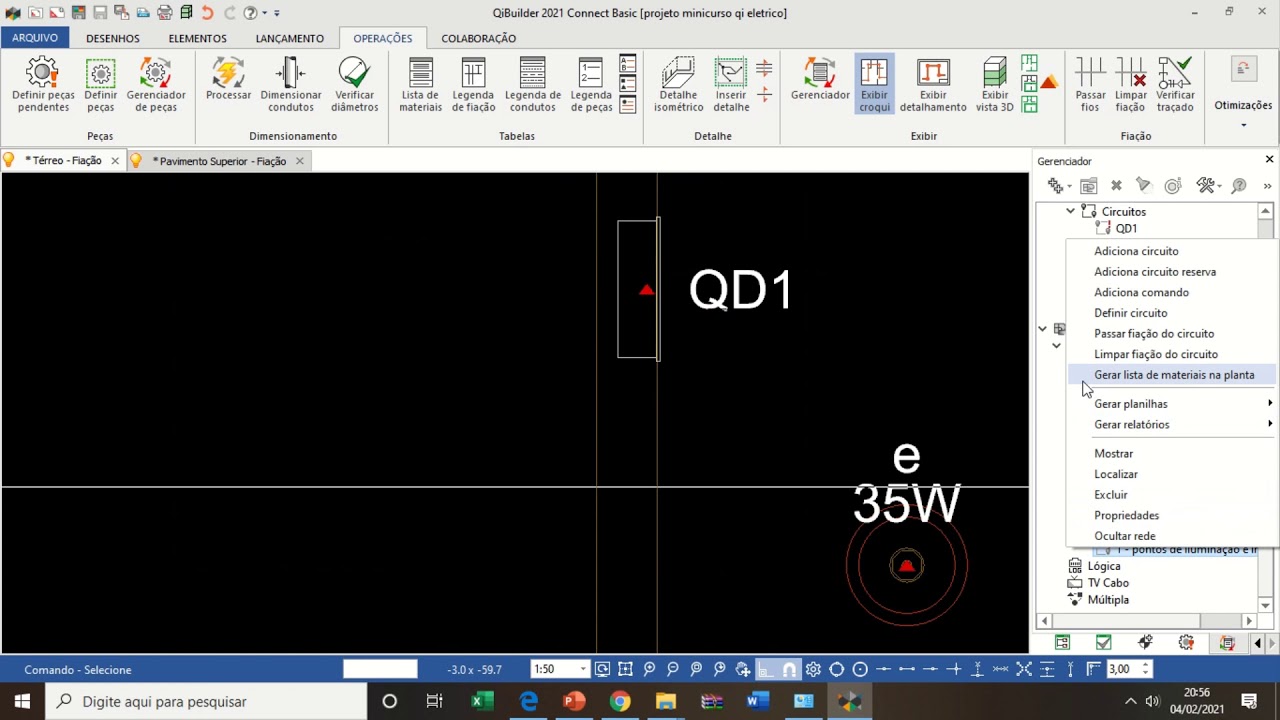Close the Gerenciador panel

(1269, 160)
